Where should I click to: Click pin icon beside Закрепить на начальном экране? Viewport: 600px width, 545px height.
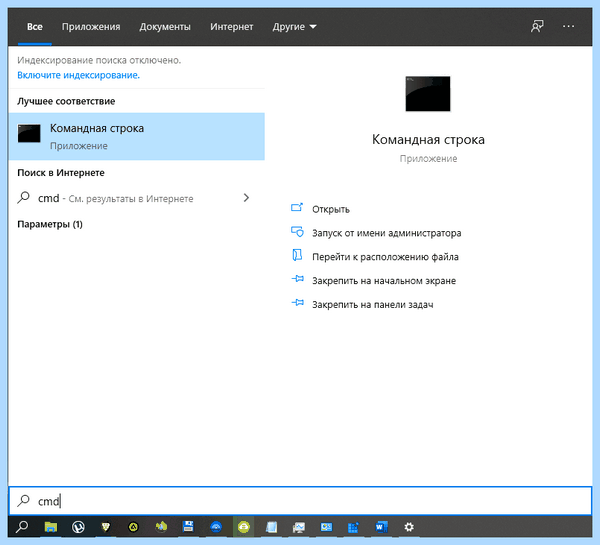pos(298,279)
